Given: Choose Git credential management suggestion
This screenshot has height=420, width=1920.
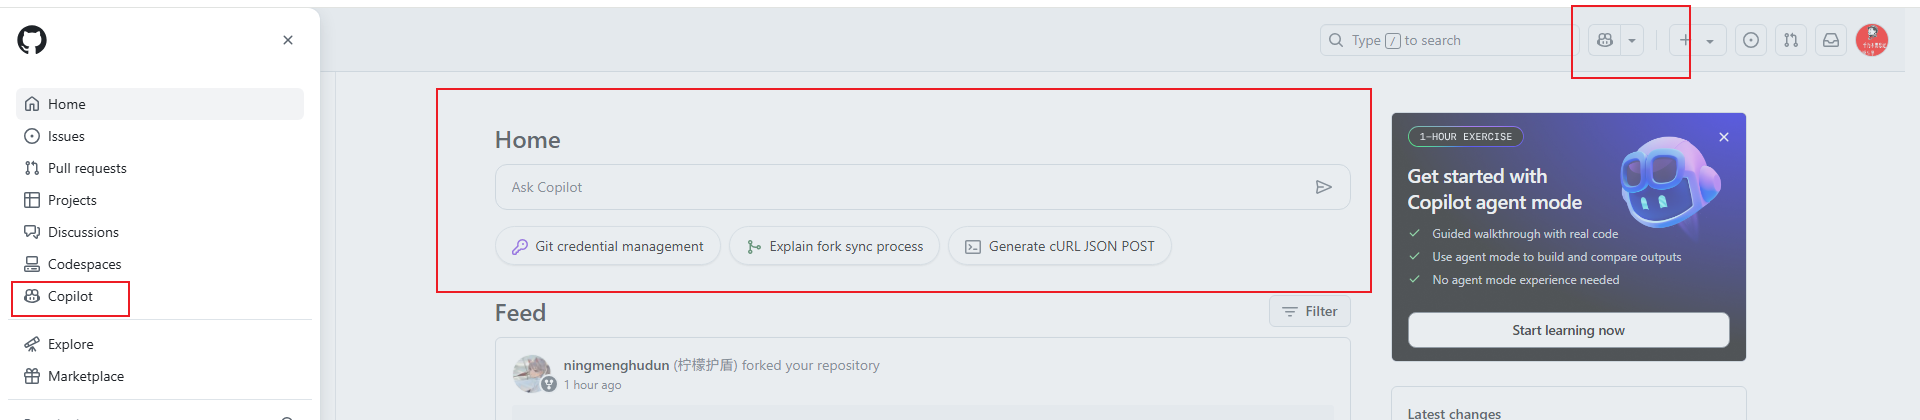Looking at the screenshot, I should [608, 246].
